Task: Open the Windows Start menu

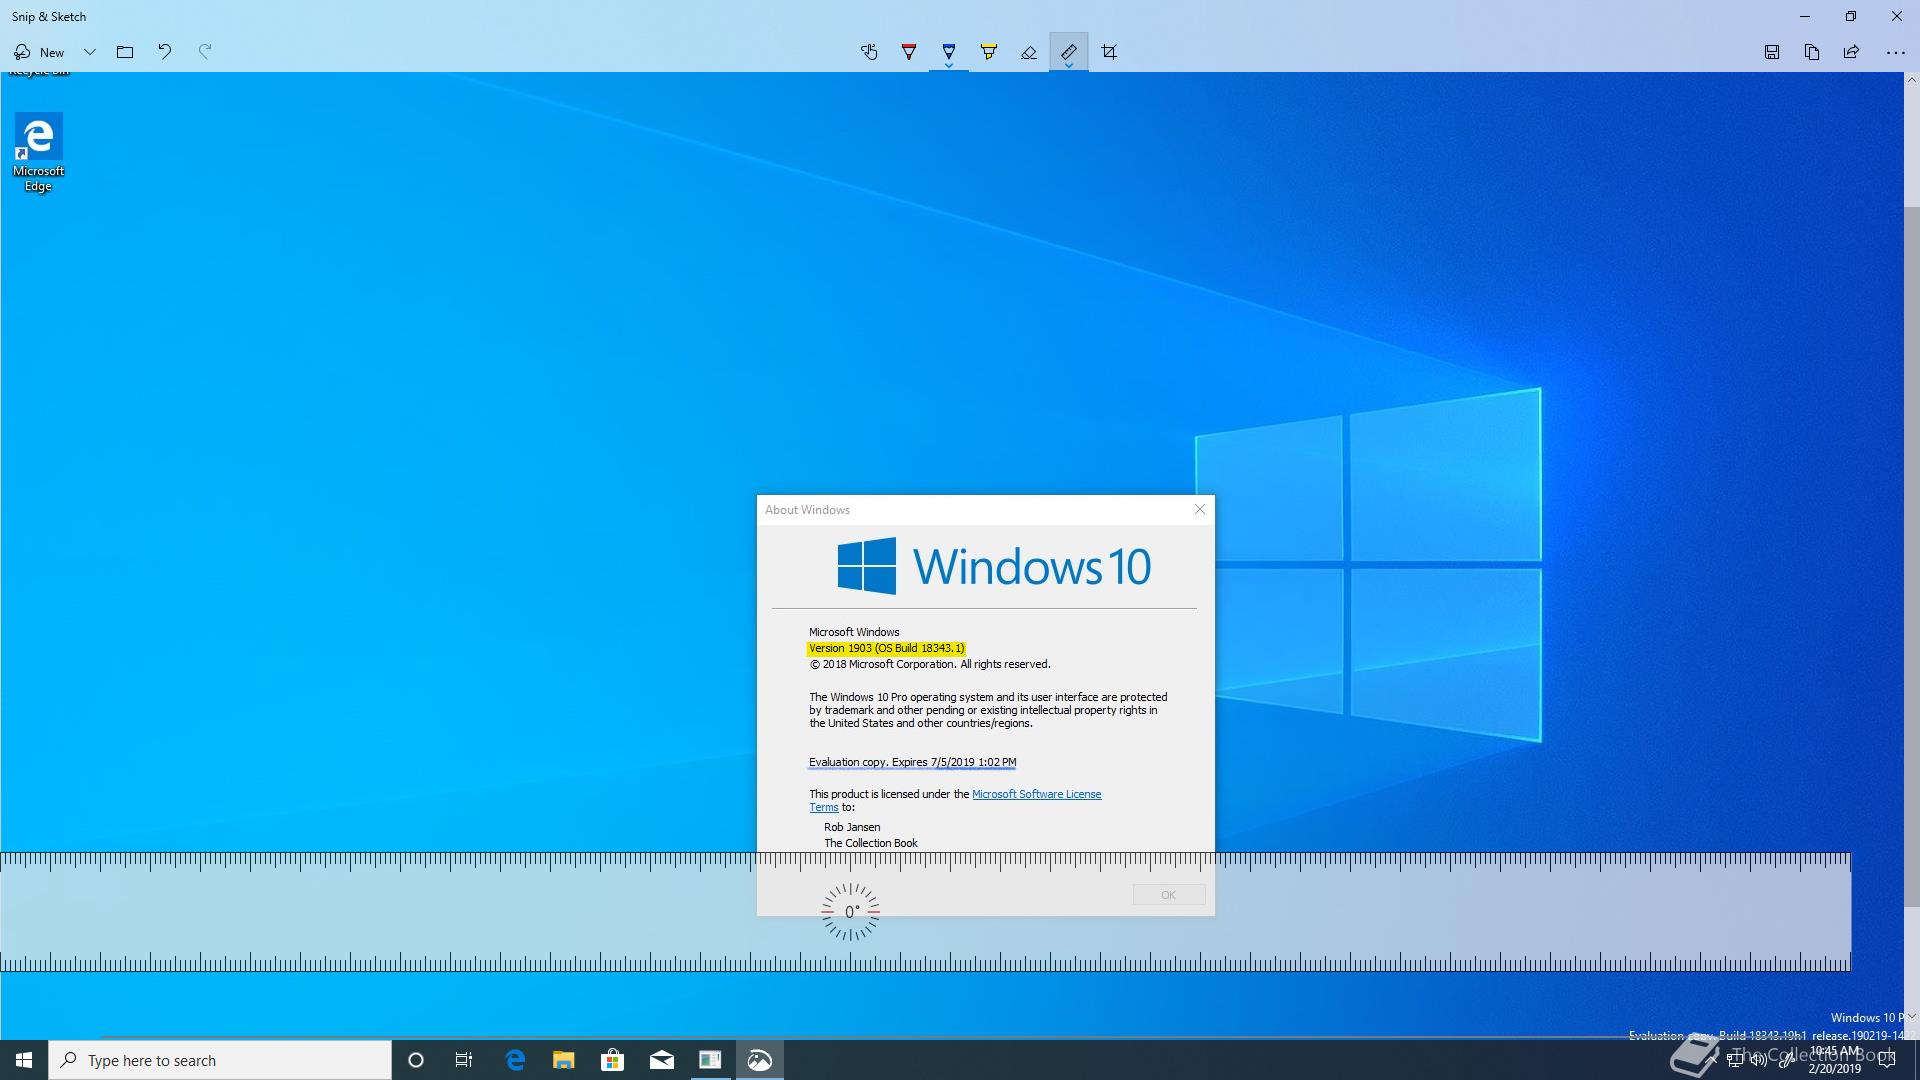Action: point(24,1060)
